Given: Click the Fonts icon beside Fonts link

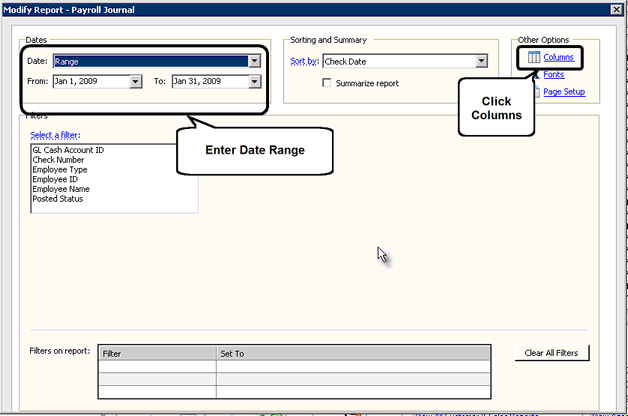Looking at the screenshot, I should pos(537,74).
